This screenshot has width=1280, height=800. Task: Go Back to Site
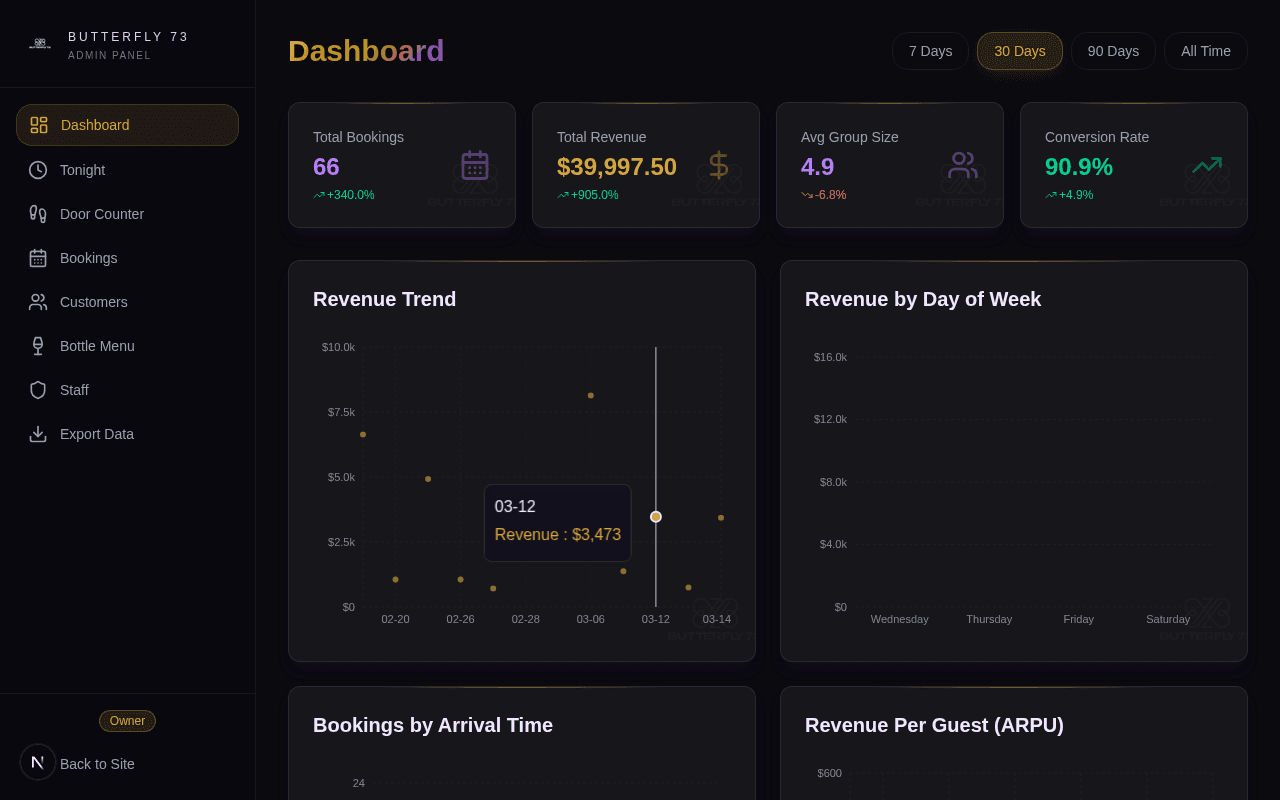97,764
